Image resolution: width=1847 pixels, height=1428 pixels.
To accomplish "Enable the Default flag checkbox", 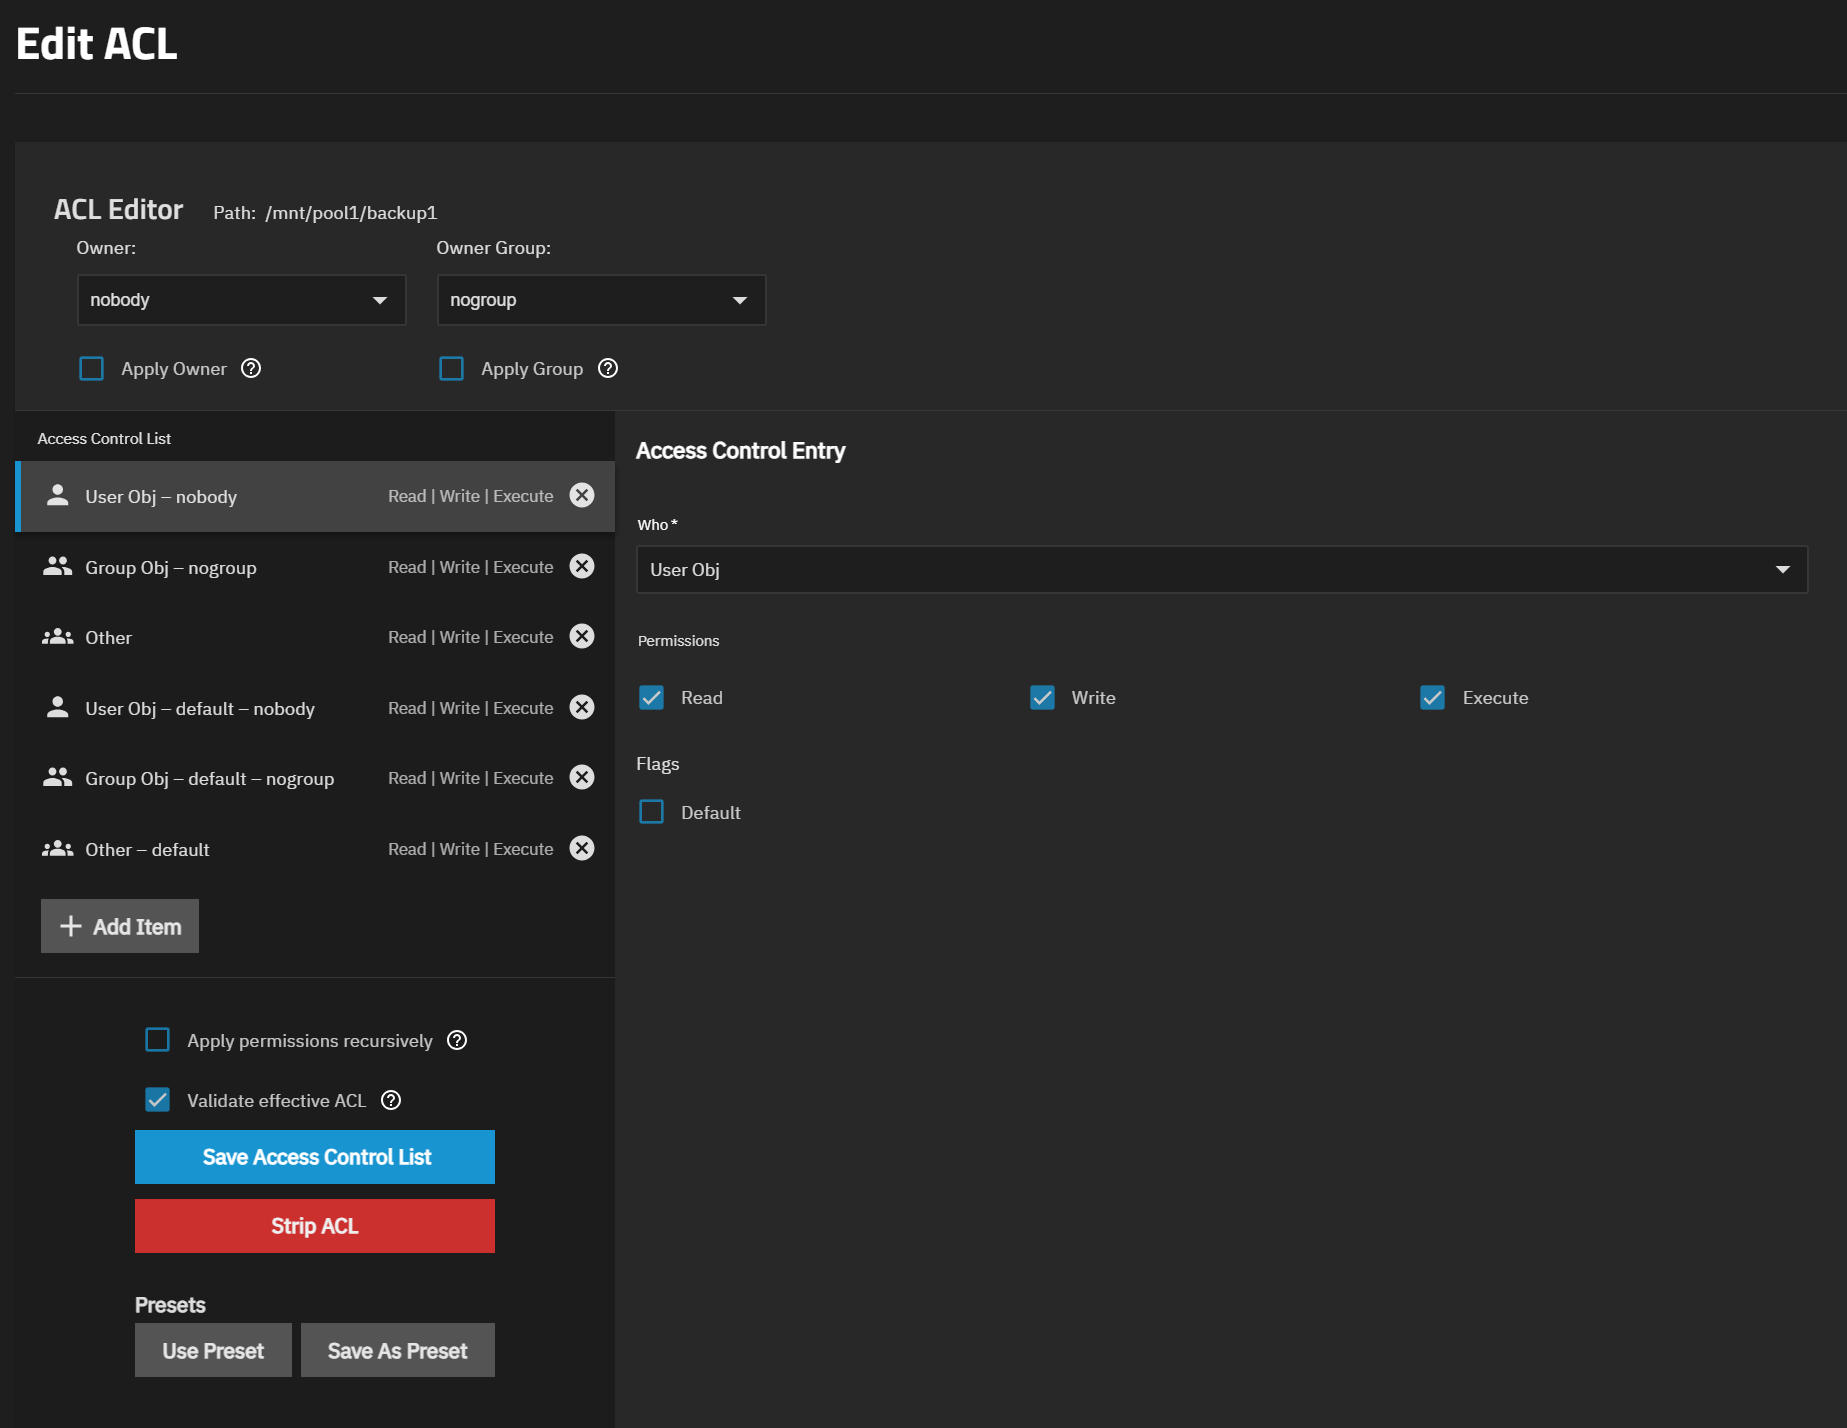I will [x=651, y=812].
